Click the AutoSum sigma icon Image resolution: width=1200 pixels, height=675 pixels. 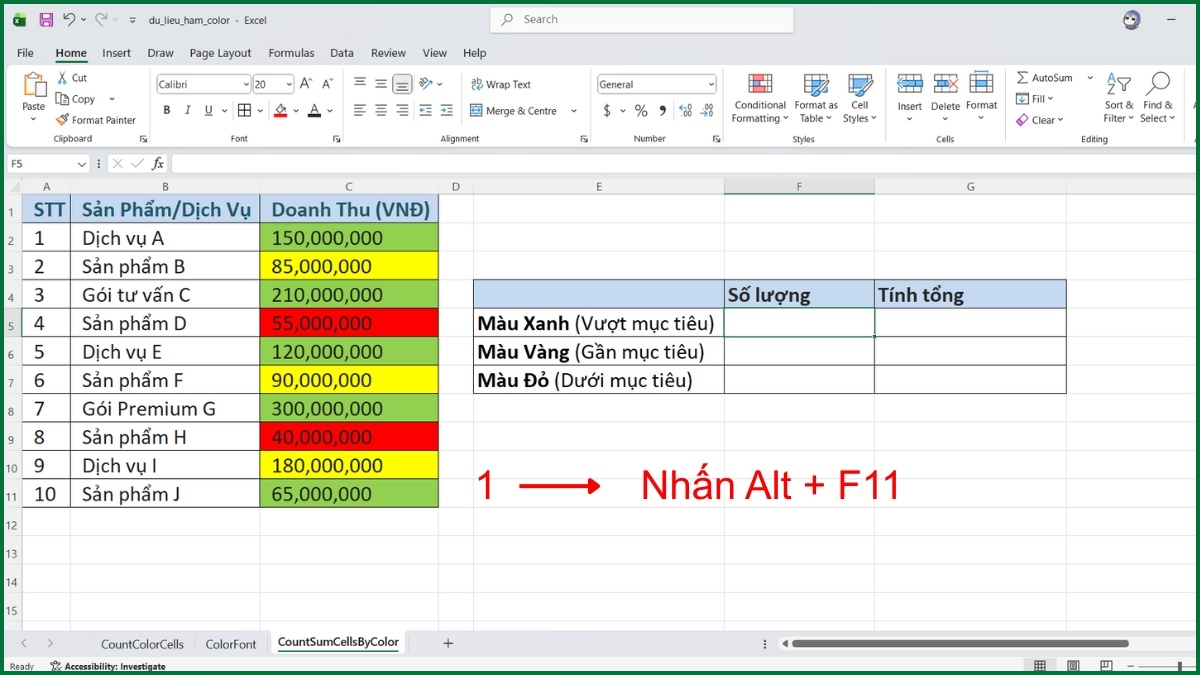(x=1022, y=78)
